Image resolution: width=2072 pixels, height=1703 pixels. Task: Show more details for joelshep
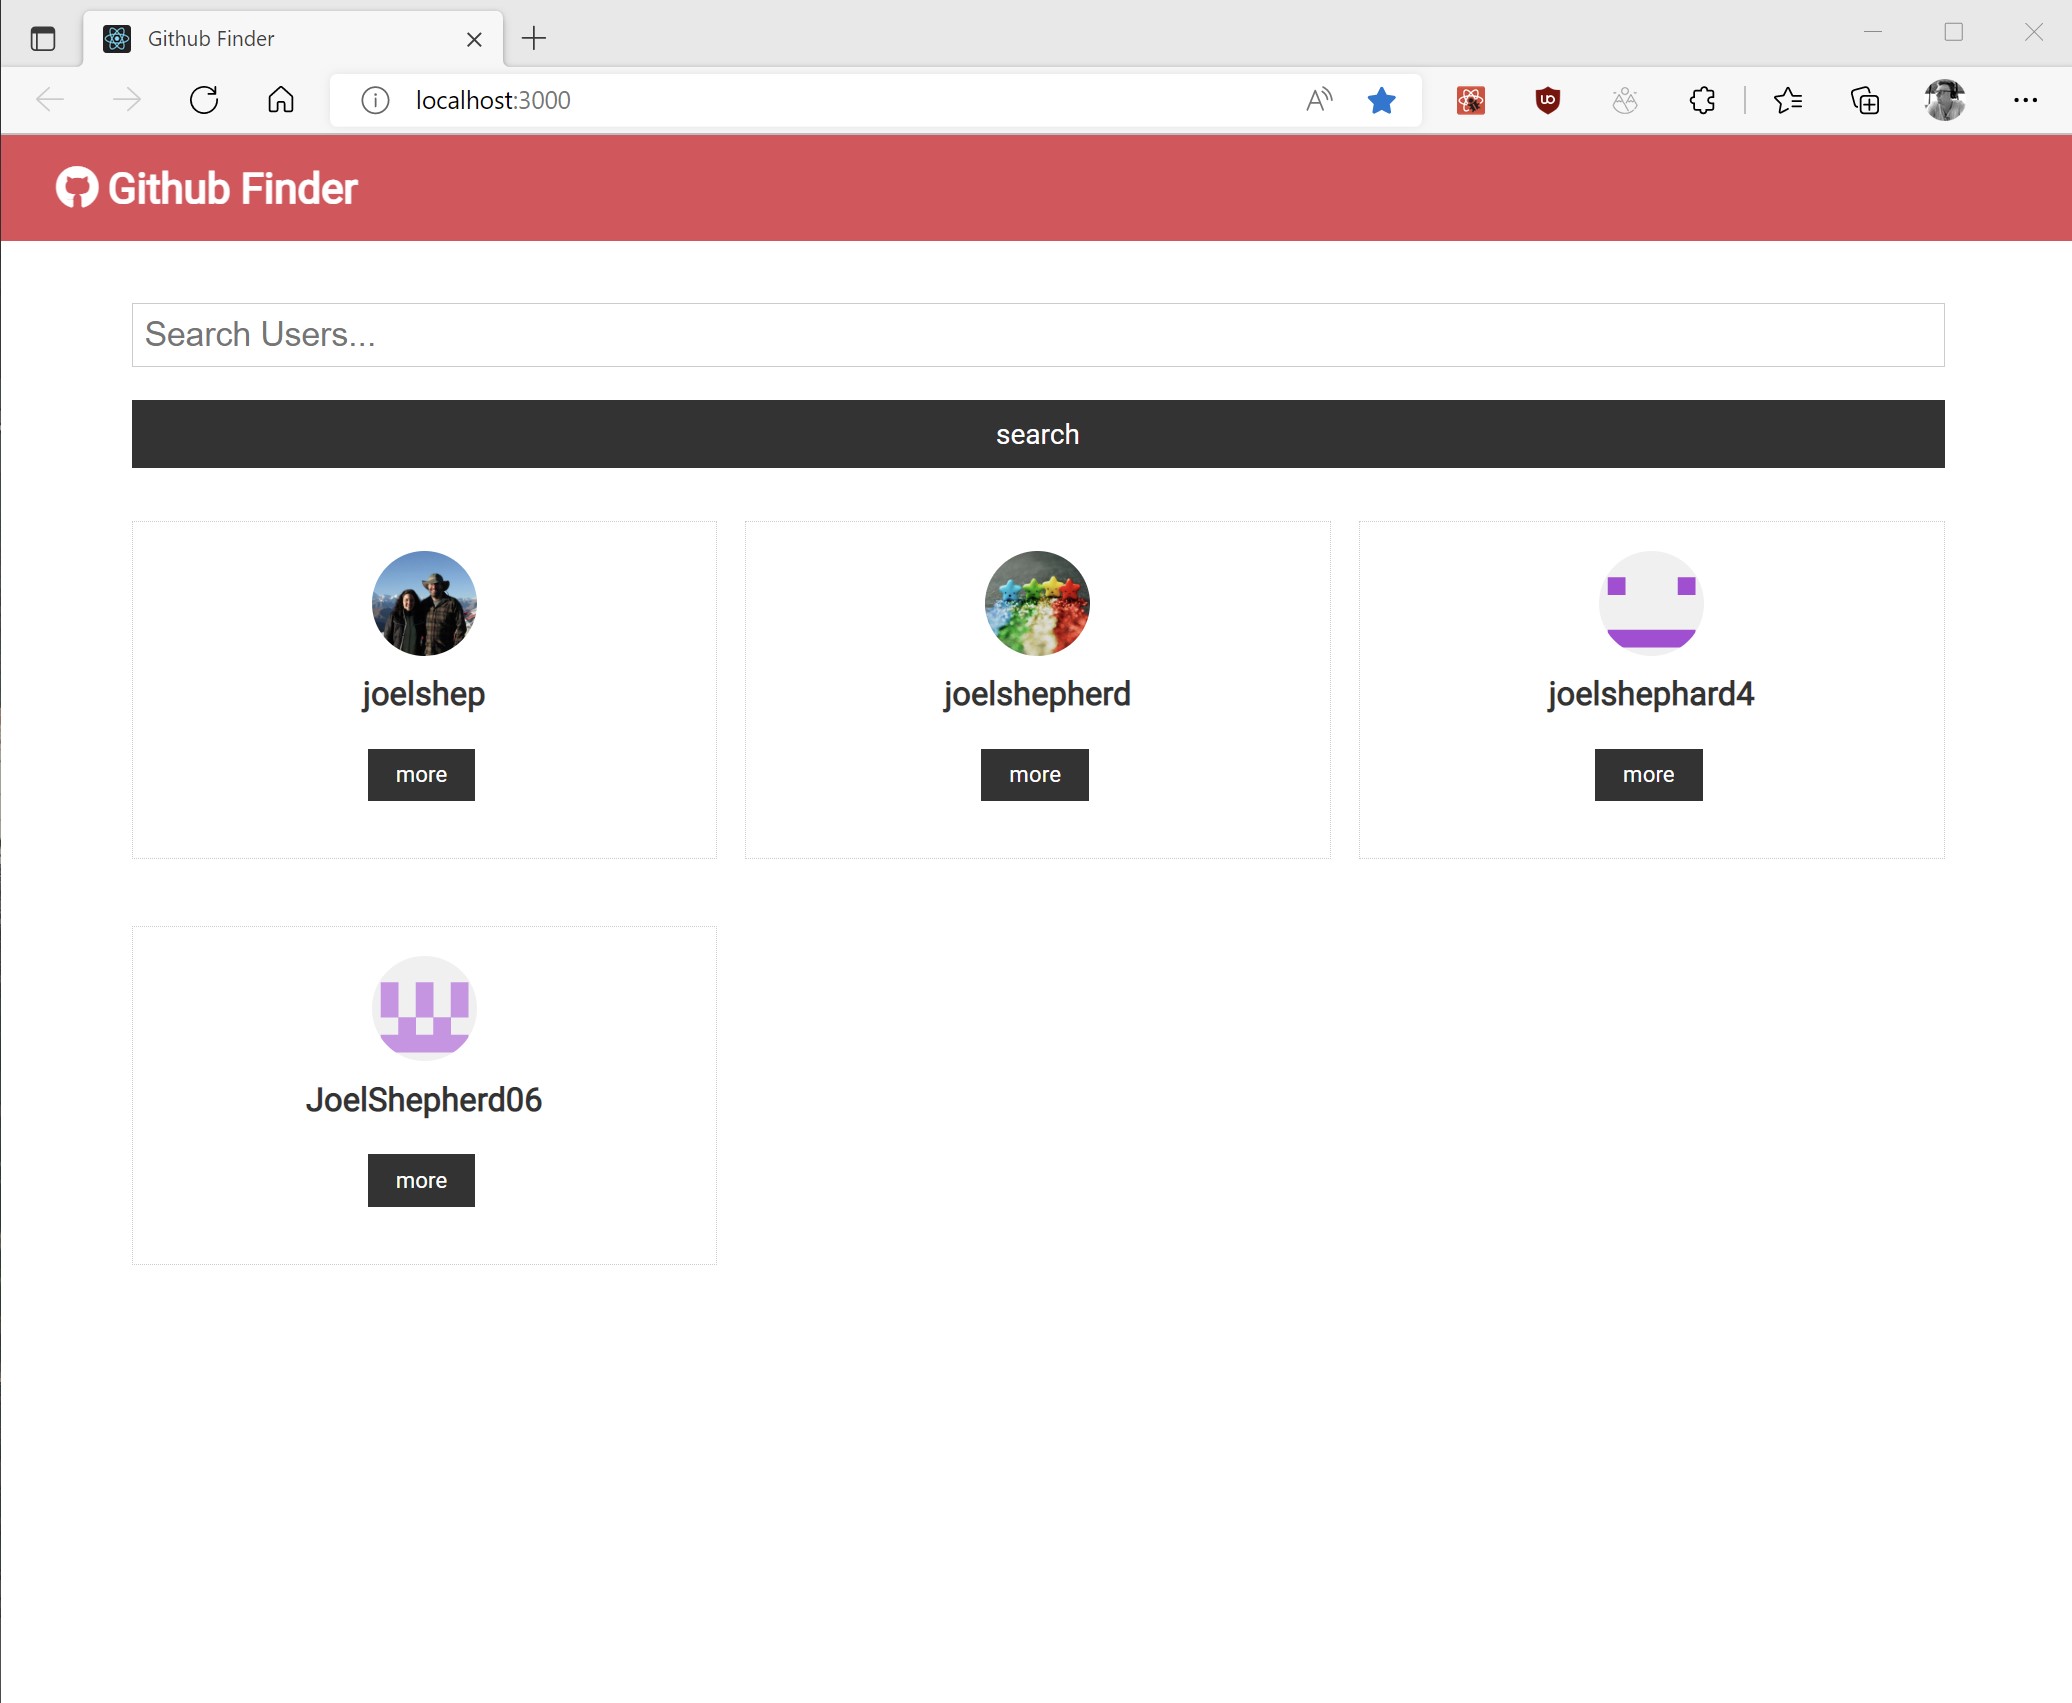[420, 774]
